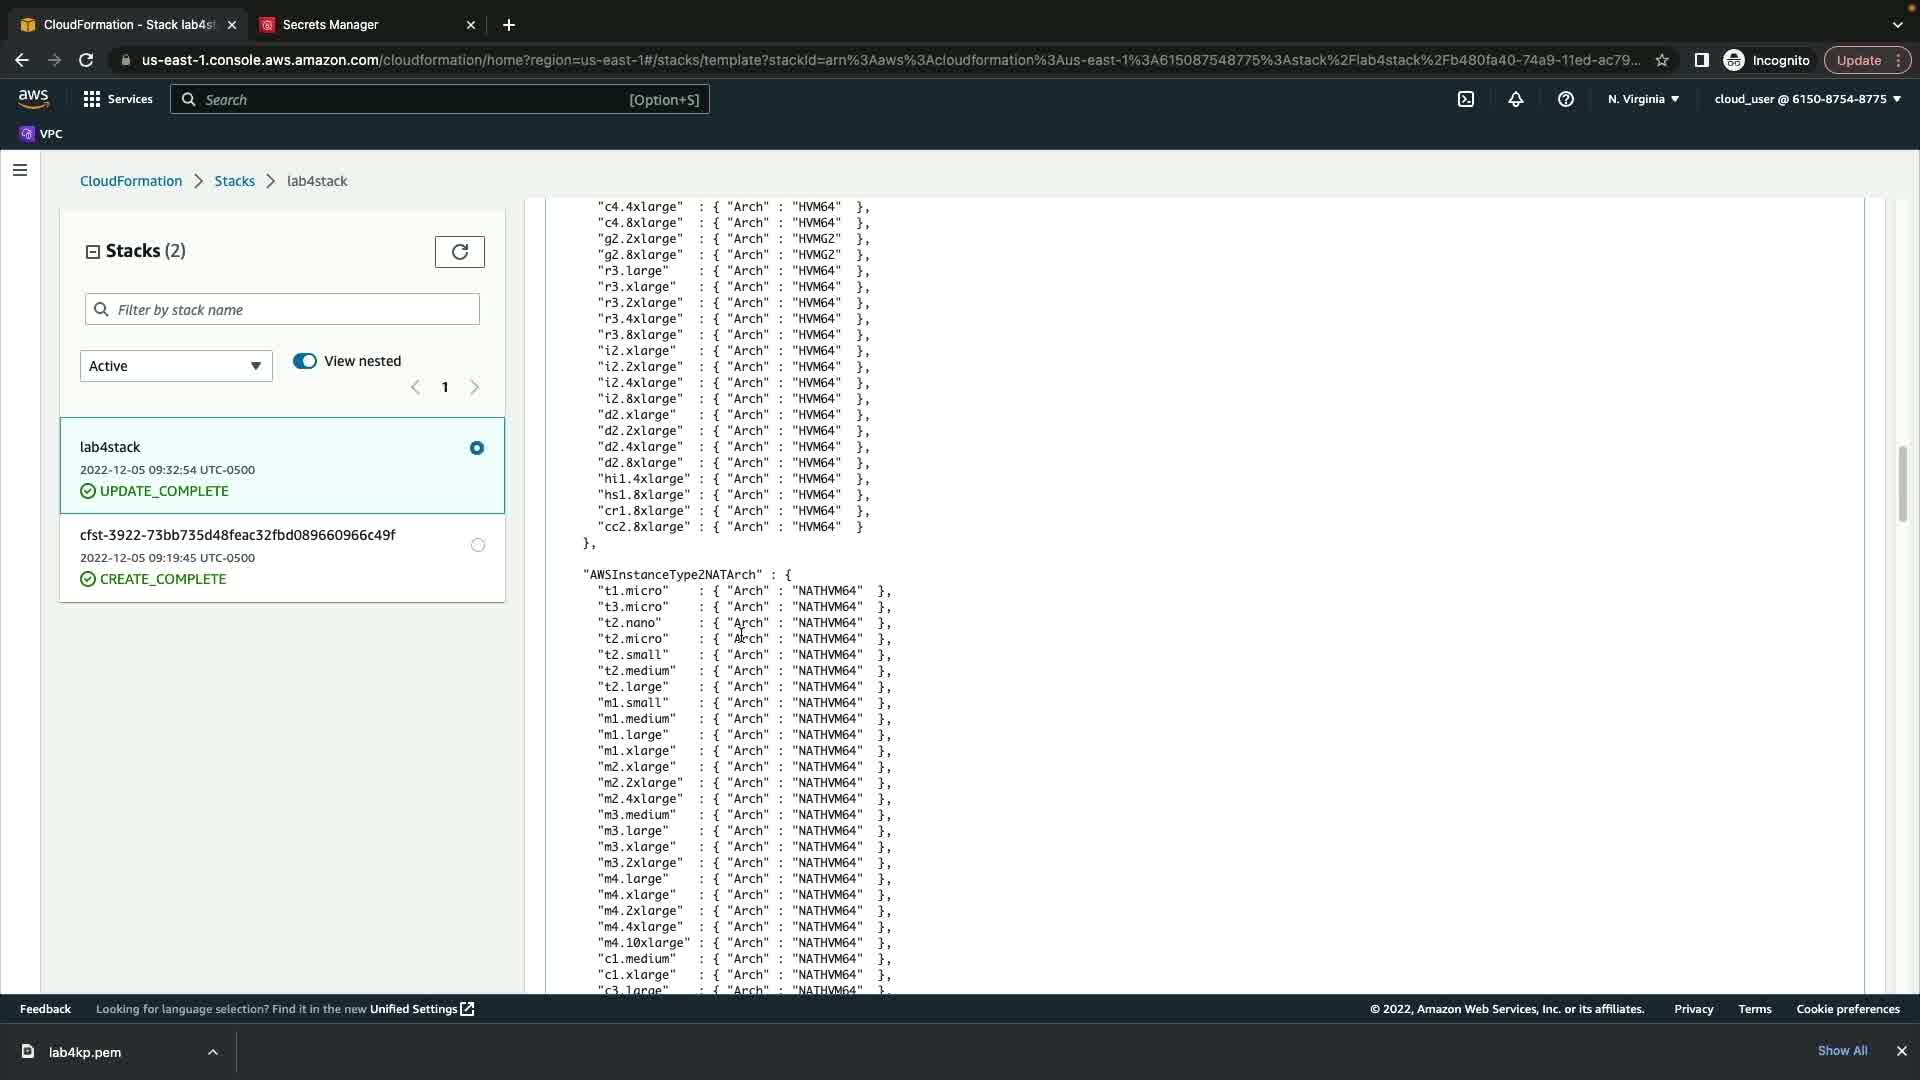Image resolution: width=1920 pixels, height=1080 pixels.
Task: Open AWS CloudShell terminal icon
Action: tap(1466, 99)
